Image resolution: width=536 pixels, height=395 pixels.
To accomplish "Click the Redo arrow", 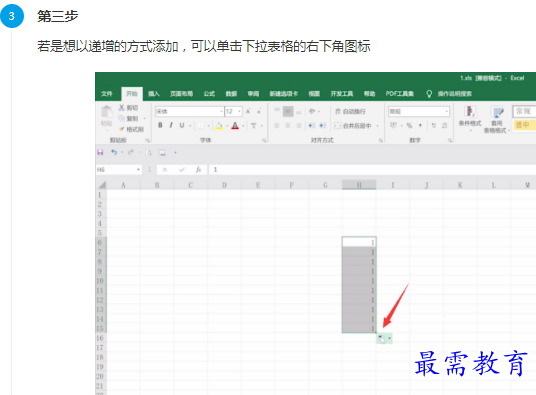I will click(131, 152).
